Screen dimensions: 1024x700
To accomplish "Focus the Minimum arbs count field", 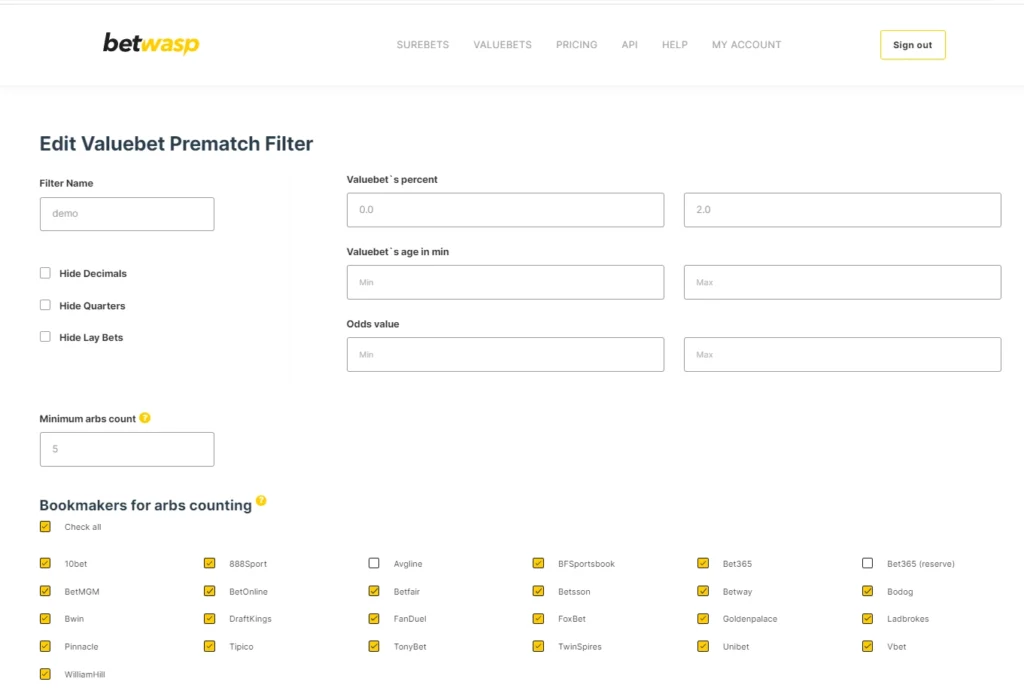I will point(127,449).
